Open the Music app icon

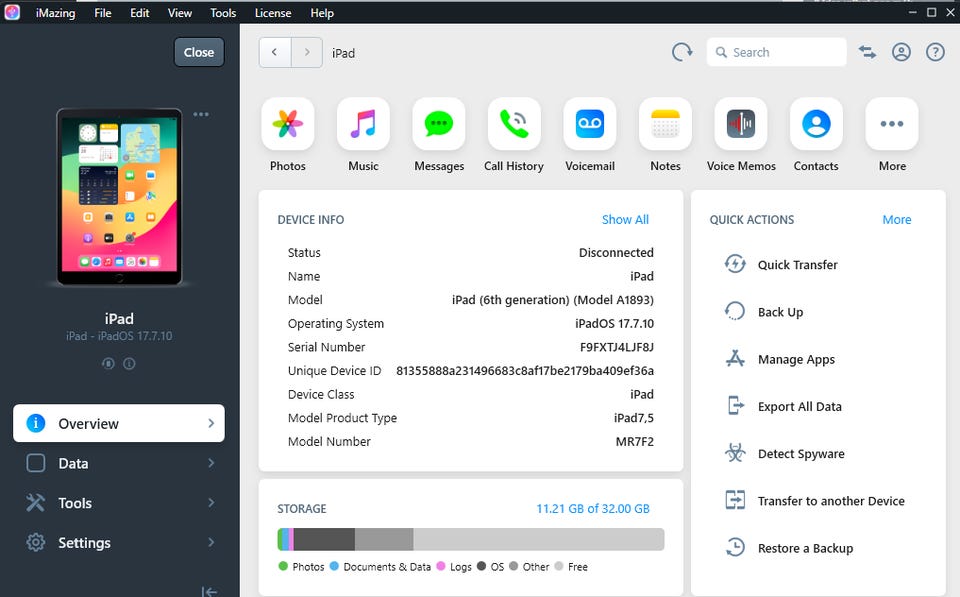[363, 124]
